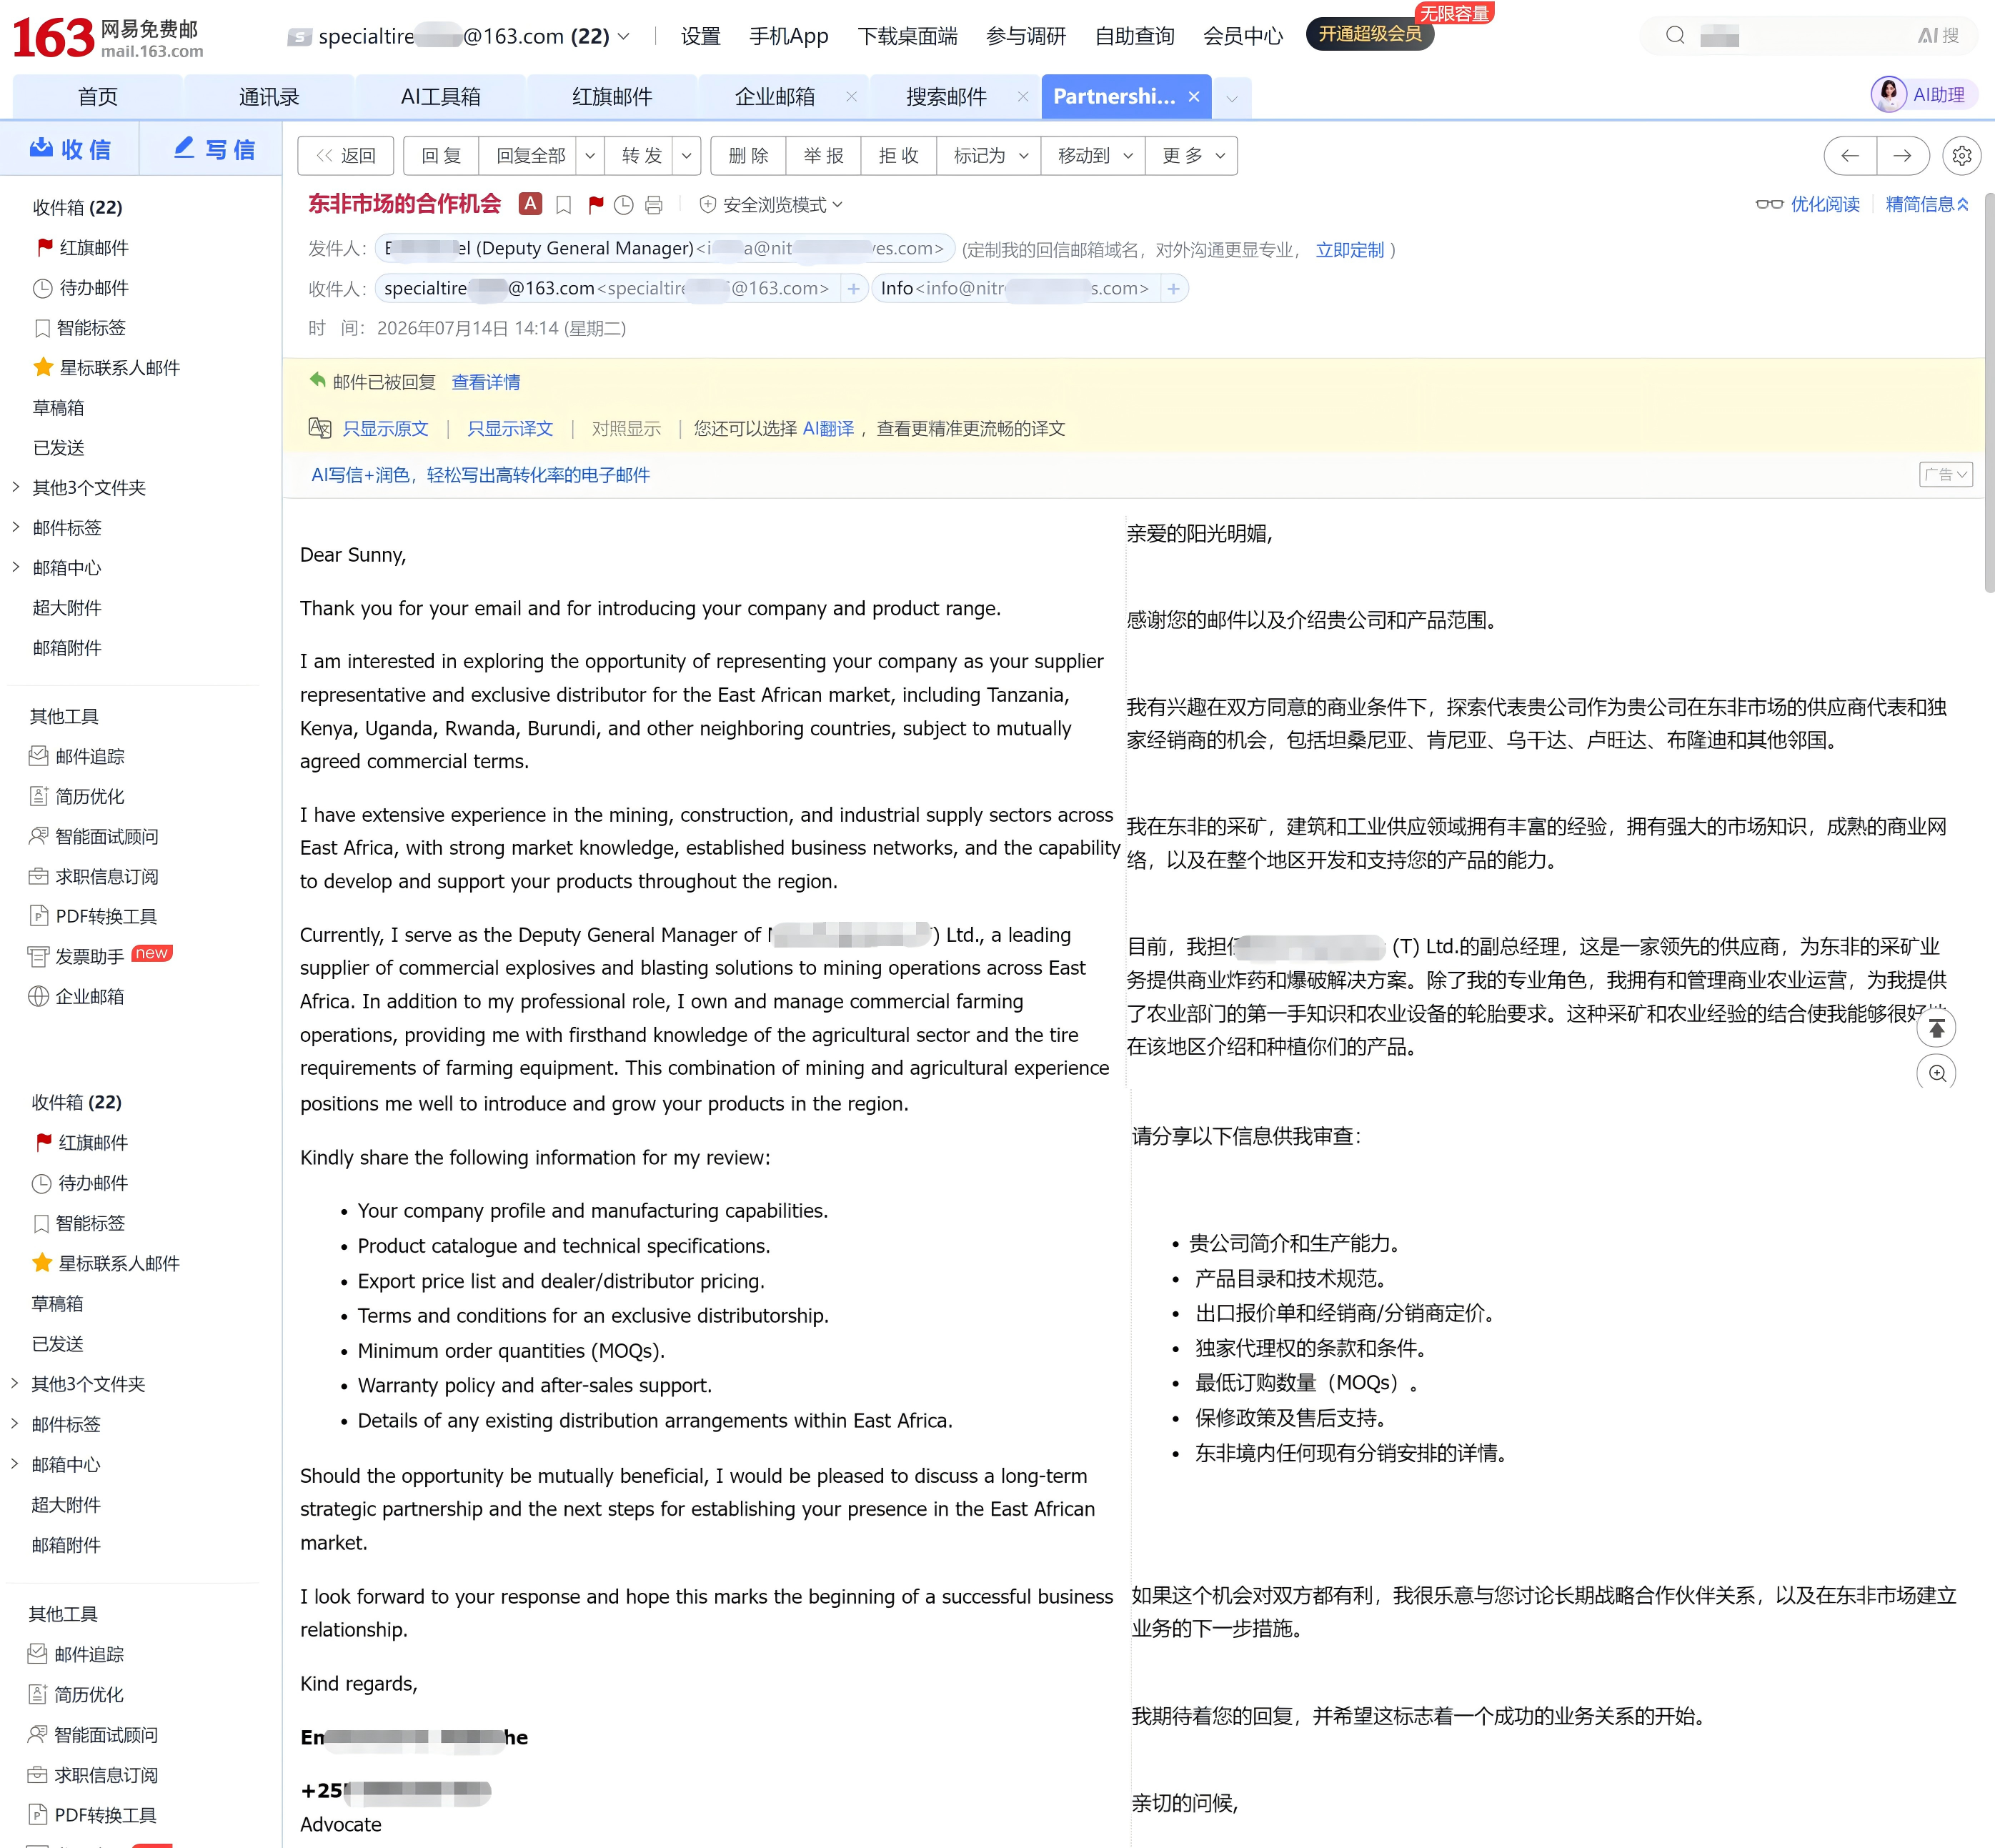Open the 回复全部 dropdown arrow
The image size is (1995, 1848).
(x=590, y=156)
